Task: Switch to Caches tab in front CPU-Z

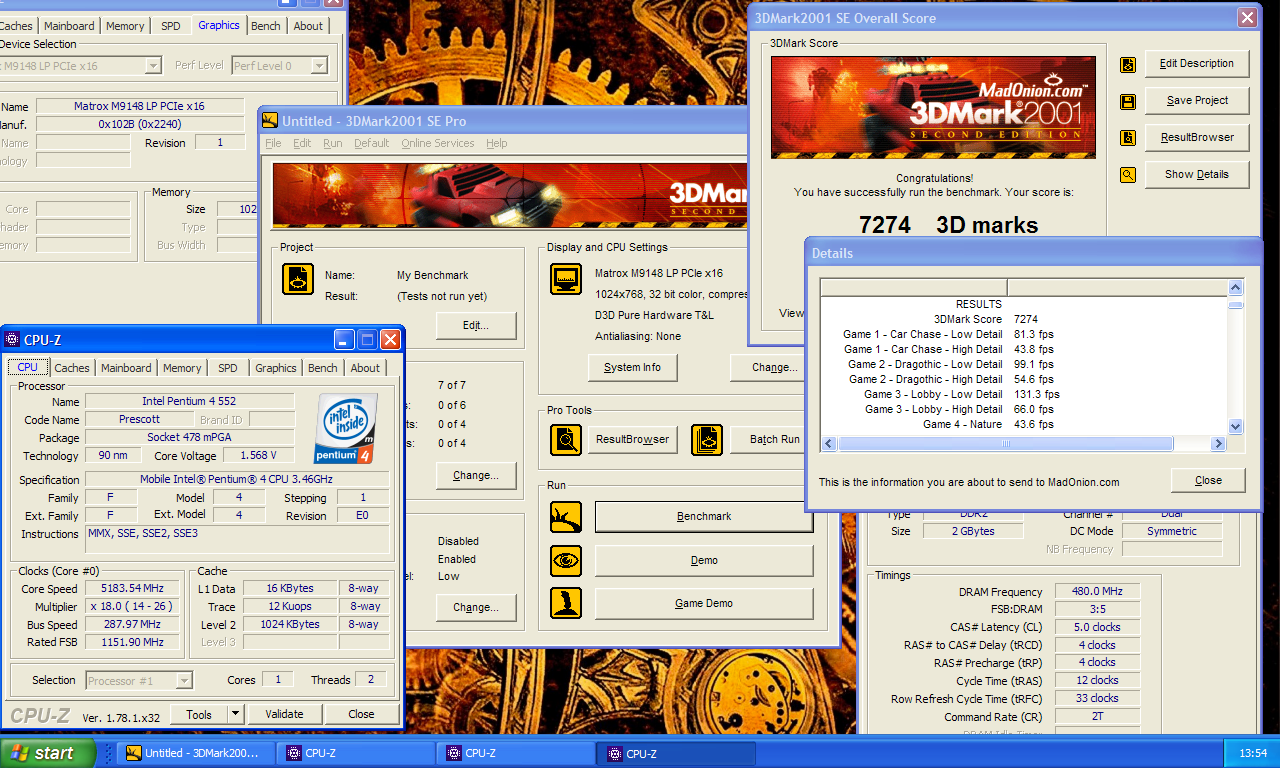Action: pos(71,368)
